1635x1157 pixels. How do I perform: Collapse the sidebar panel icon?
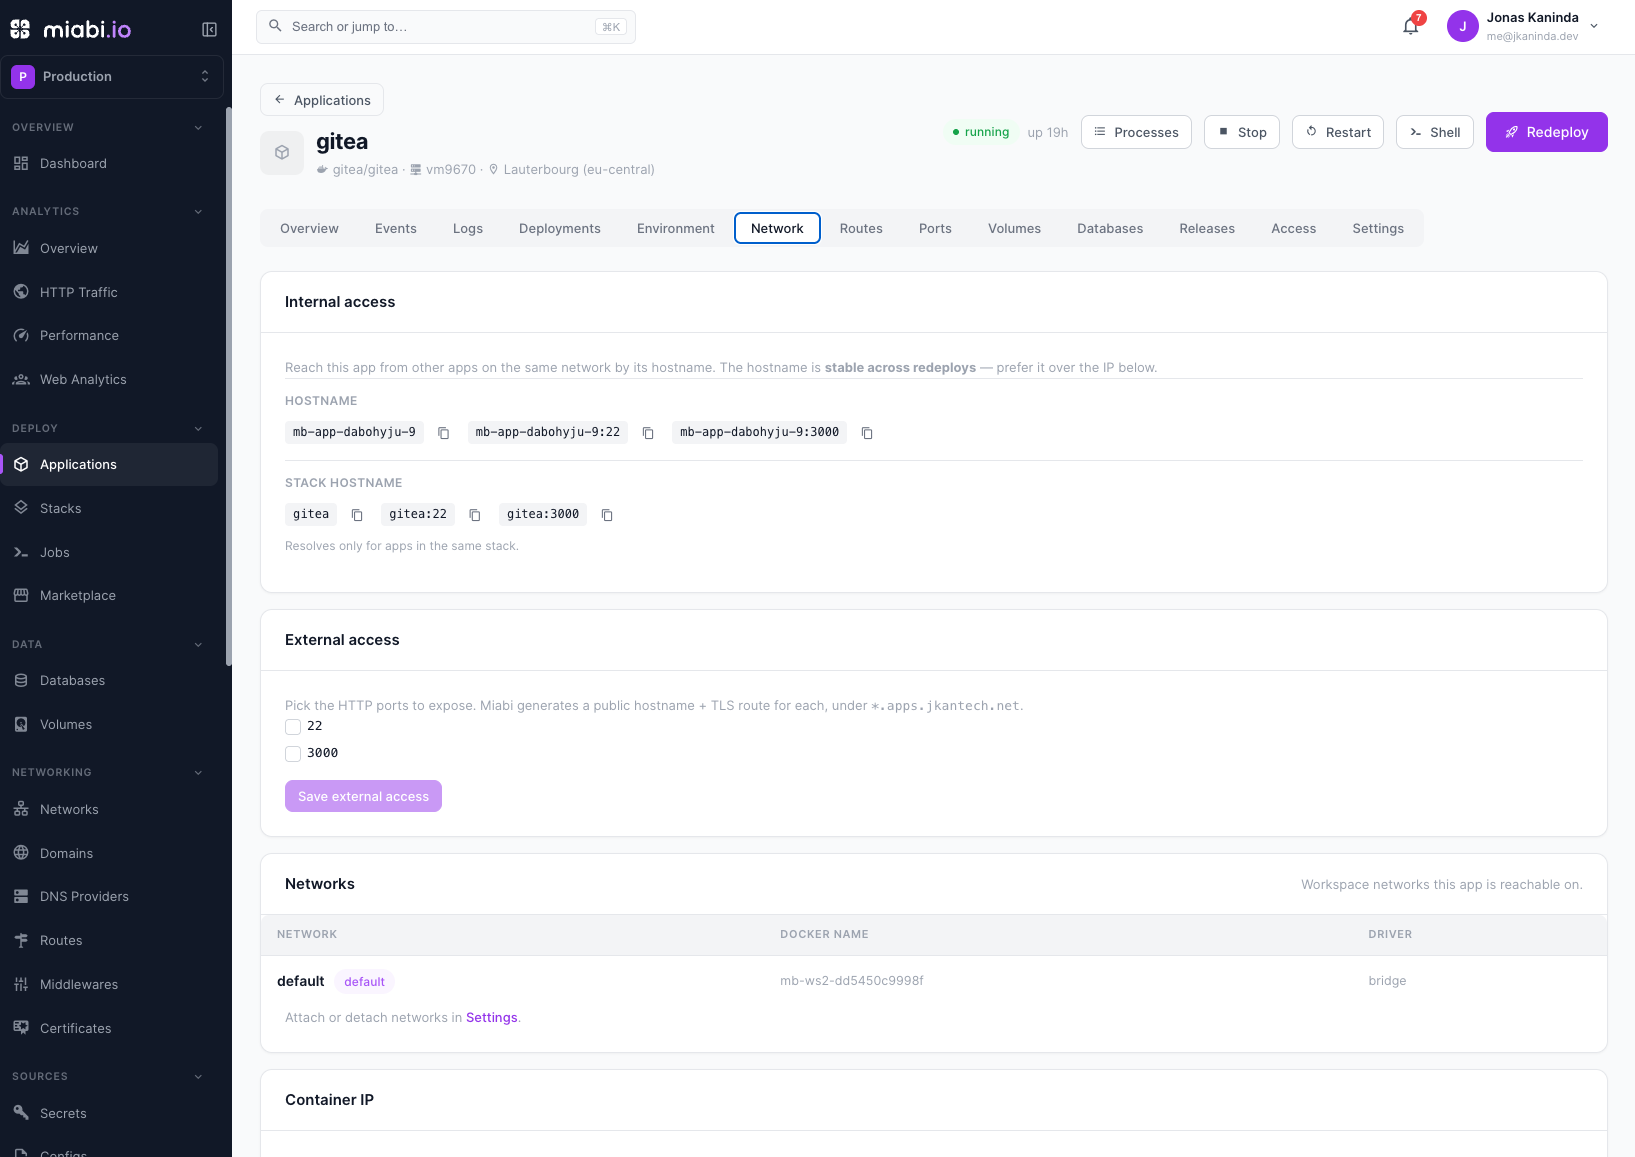[209, 29]
